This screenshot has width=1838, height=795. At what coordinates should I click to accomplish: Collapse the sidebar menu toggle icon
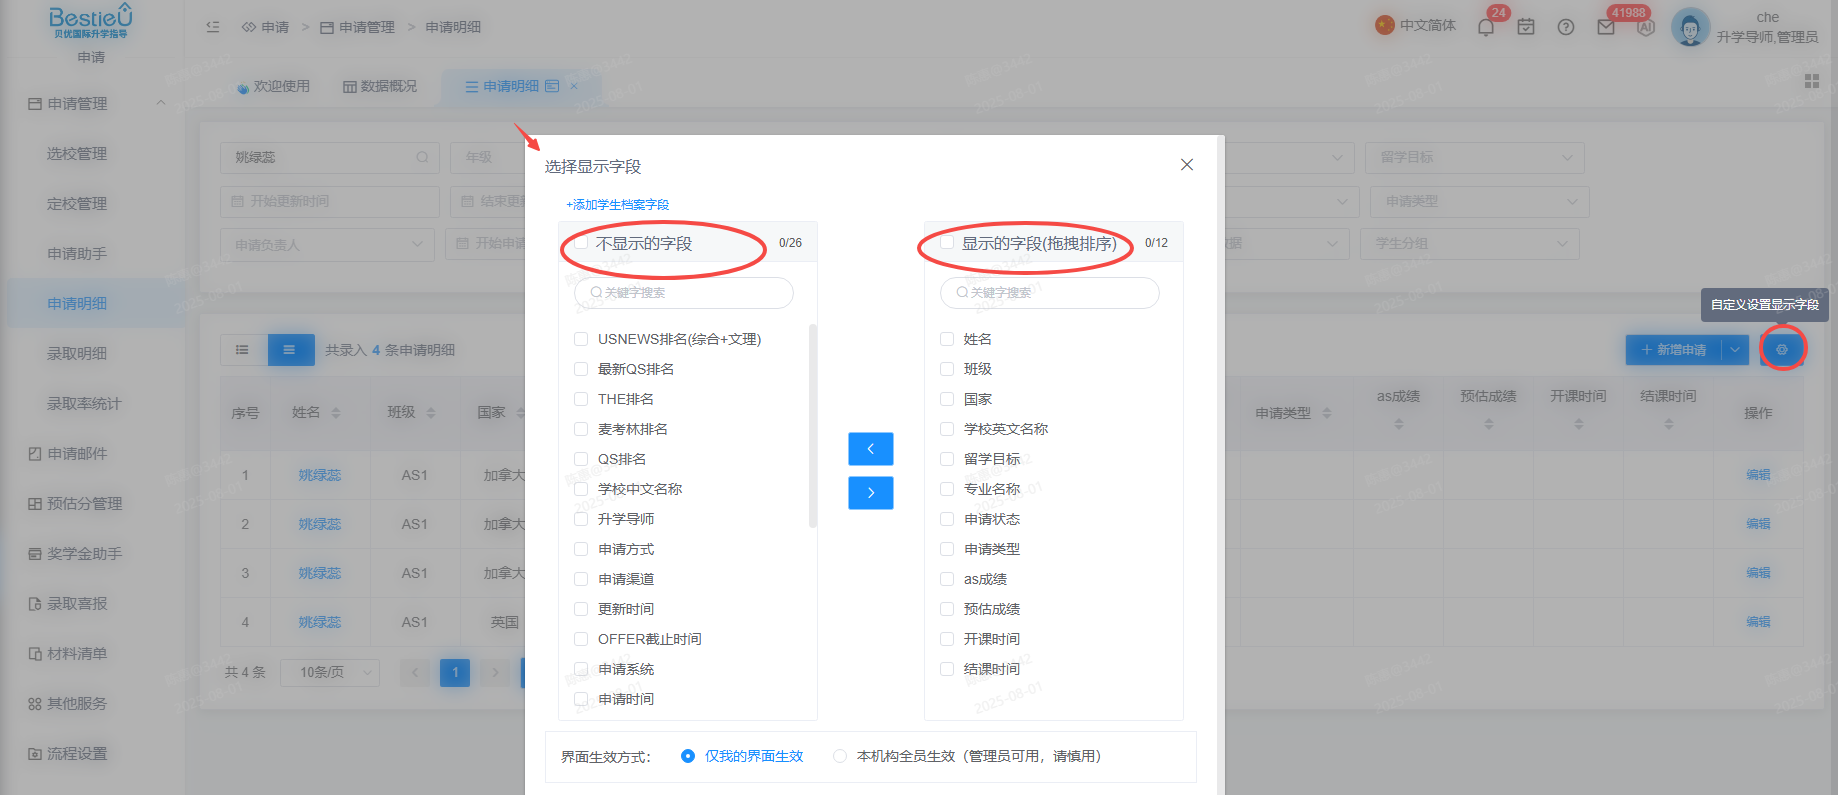213,27
